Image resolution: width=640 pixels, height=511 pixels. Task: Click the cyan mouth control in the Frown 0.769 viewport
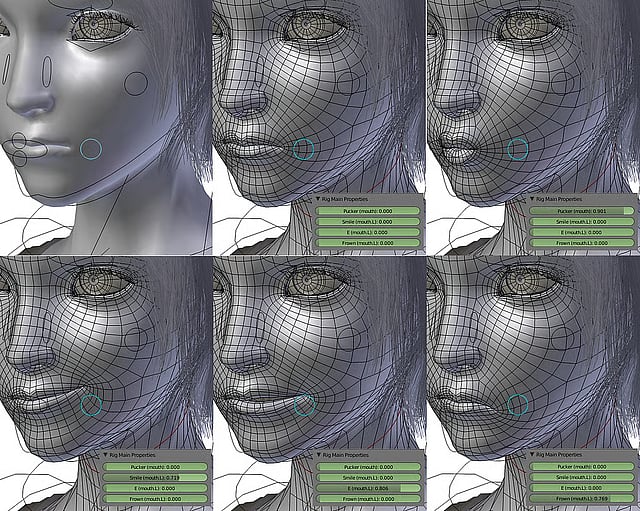click(x=517, y=404)
